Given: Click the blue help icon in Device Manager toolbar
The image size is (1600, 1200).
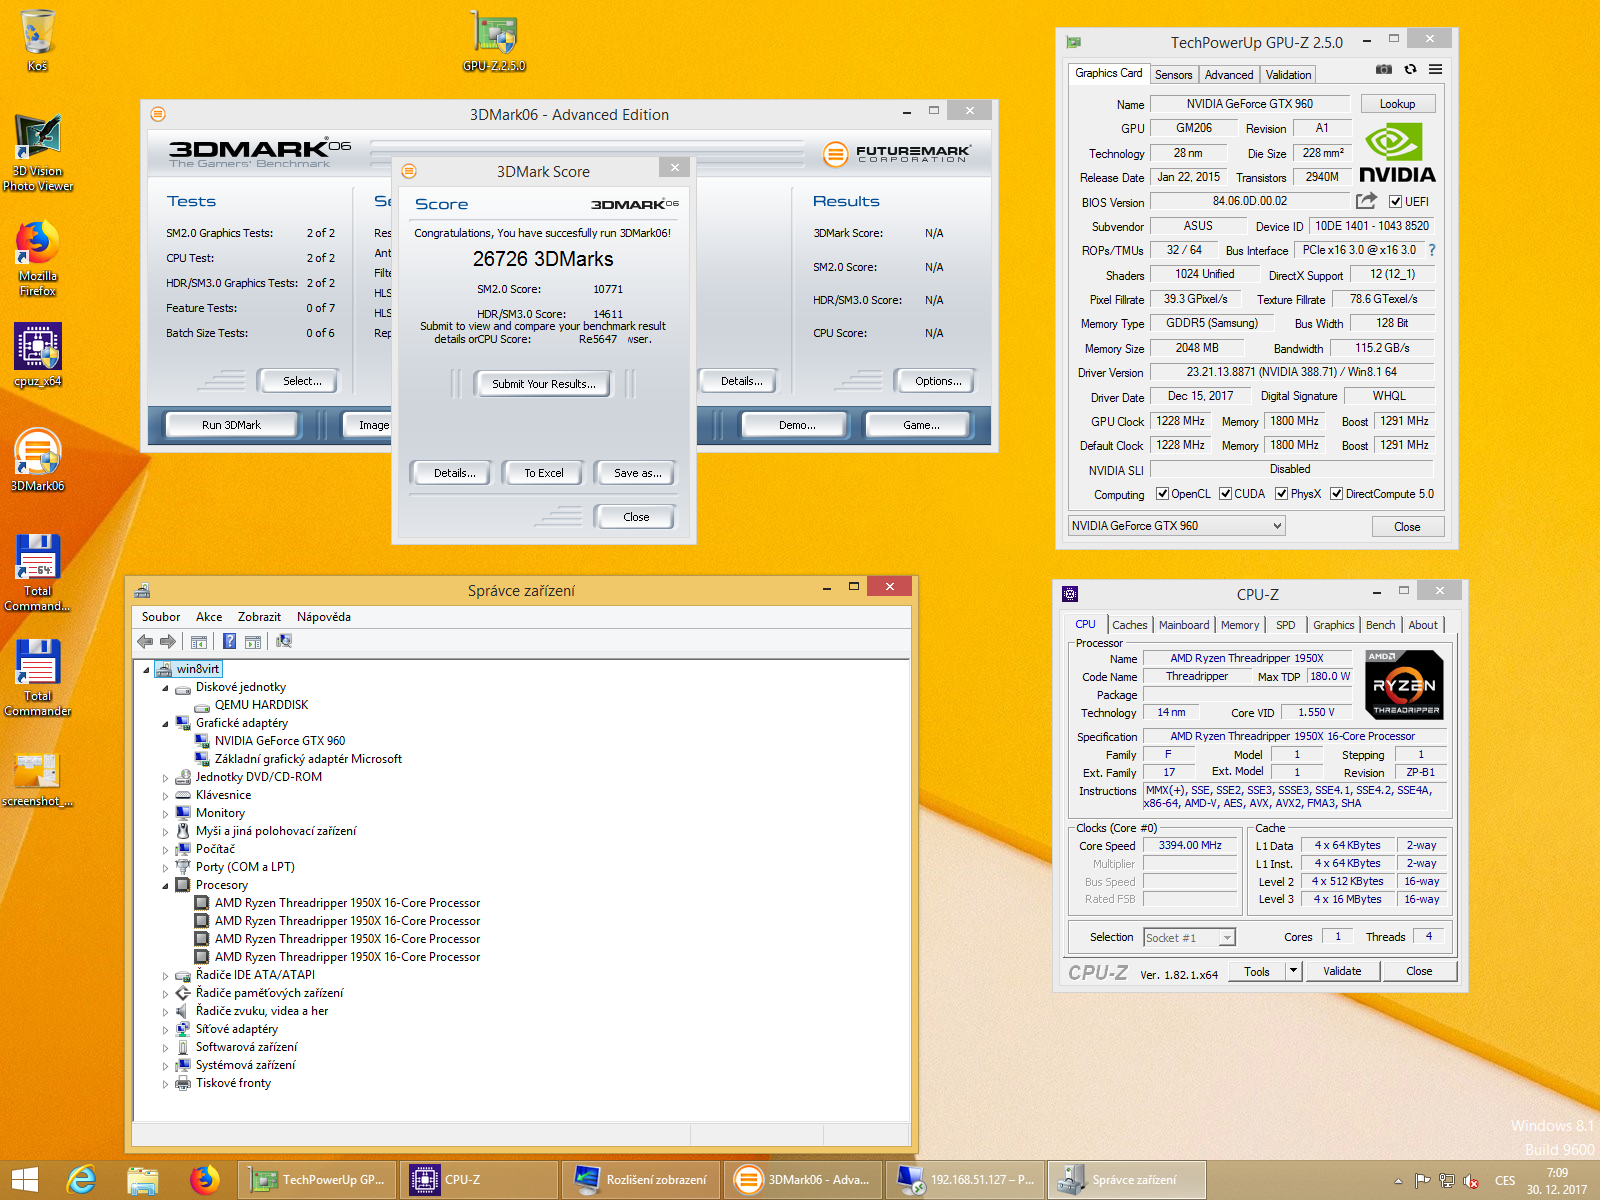Looking at the screenshot, I should click(x=229, y=641).
